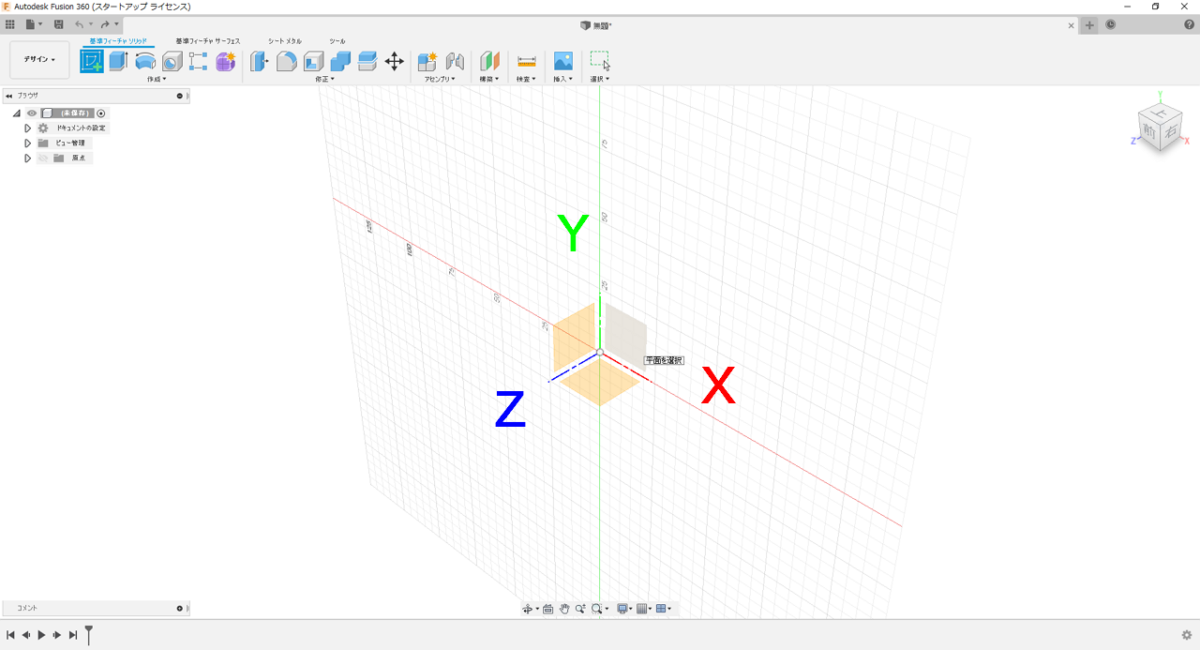Open the 選択 dropdown menu
Screen dimensions: 1200x650
point(599,78)
